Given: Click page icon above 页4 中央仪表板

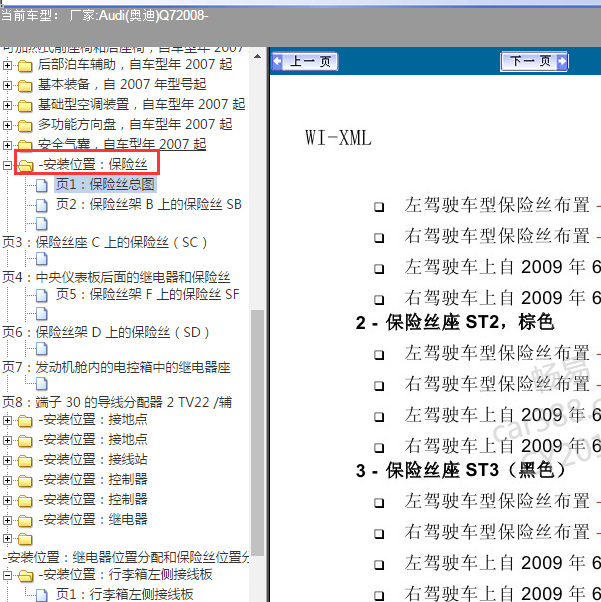Looking at the screenshot, I should pyautogui.click(x=41, y=259).
